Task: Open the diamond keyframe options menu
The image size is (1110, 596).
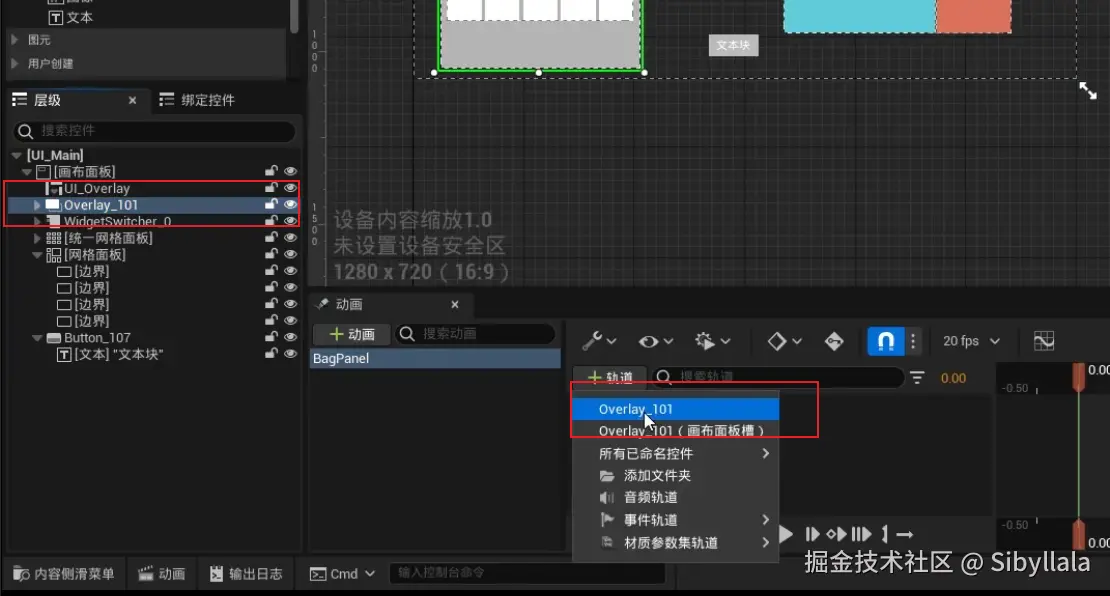Action: pos(784,341)
